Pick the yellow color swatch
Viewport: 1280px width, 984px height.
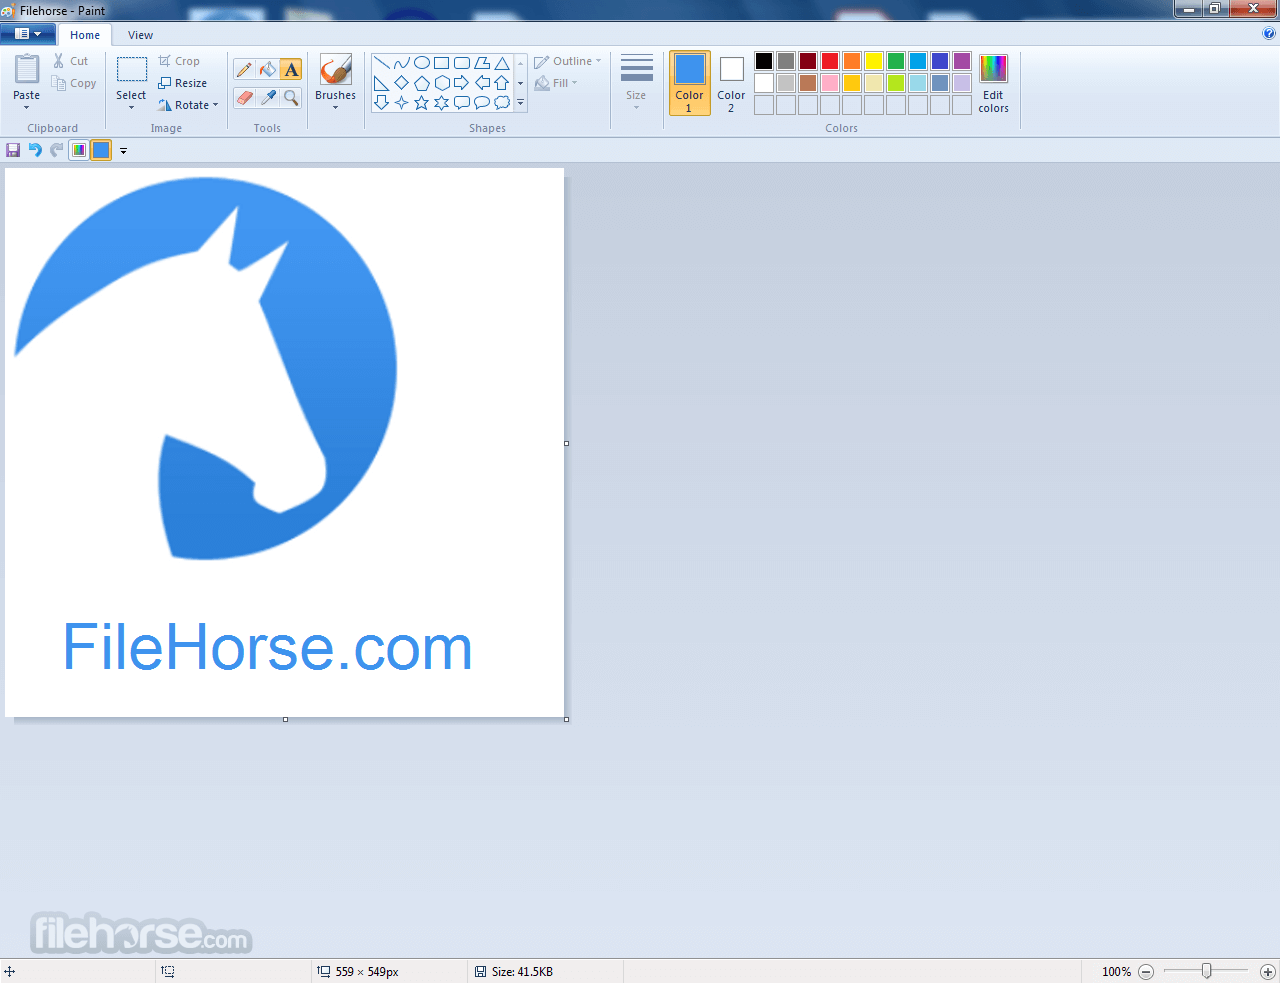(x=874, y=61)
